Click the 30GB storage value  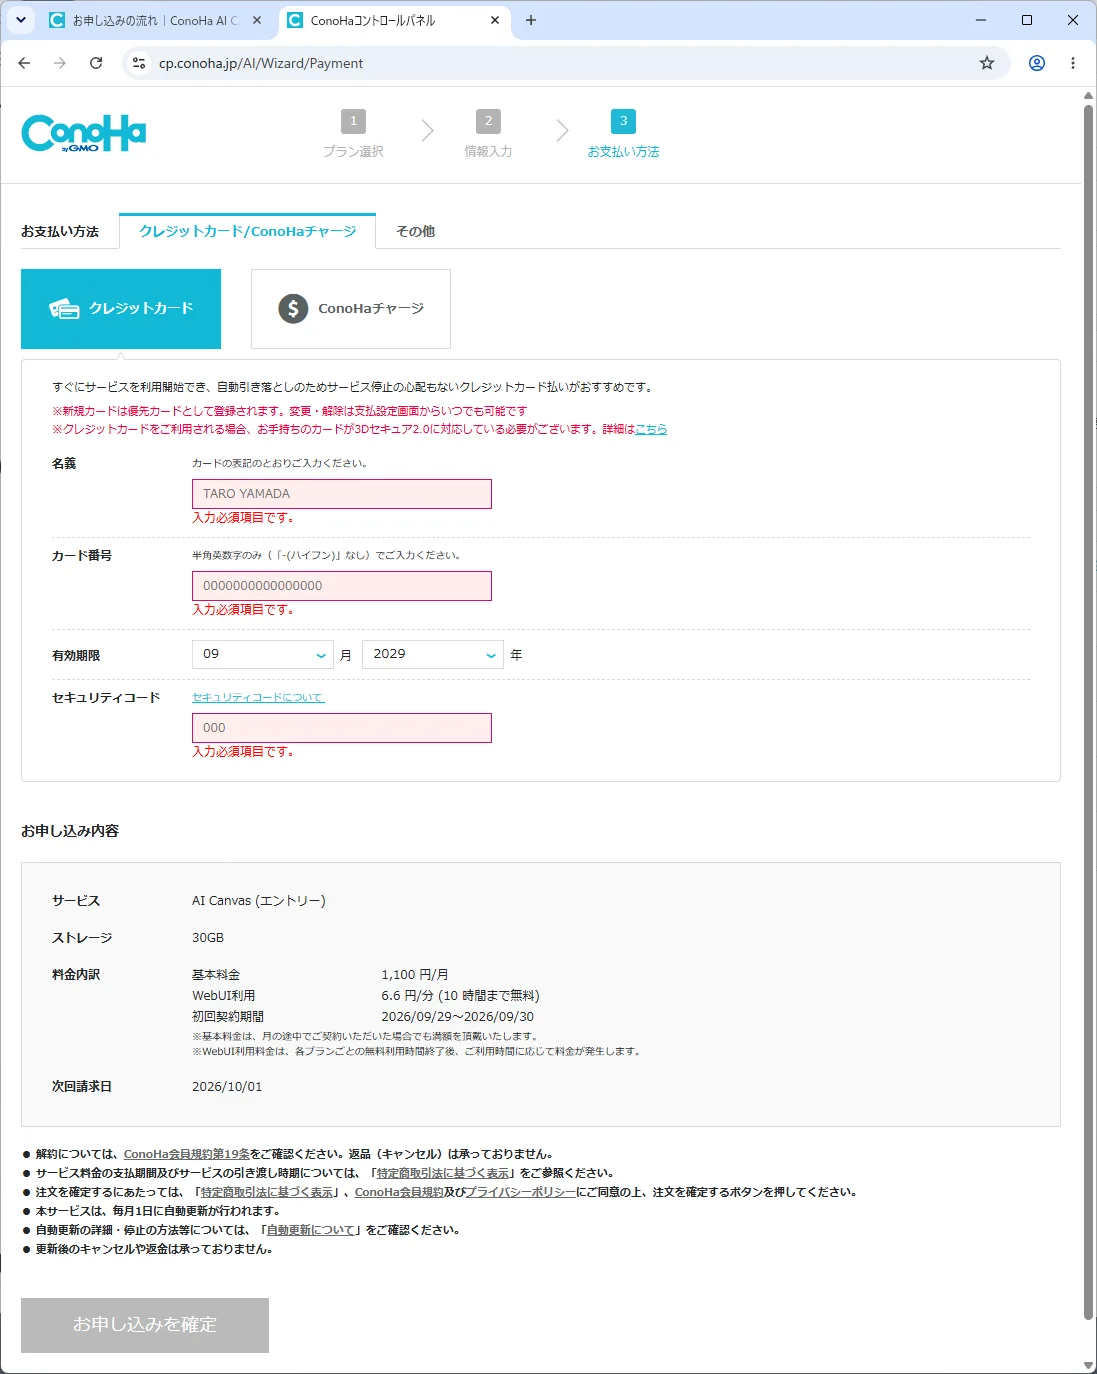coord(208,938)
